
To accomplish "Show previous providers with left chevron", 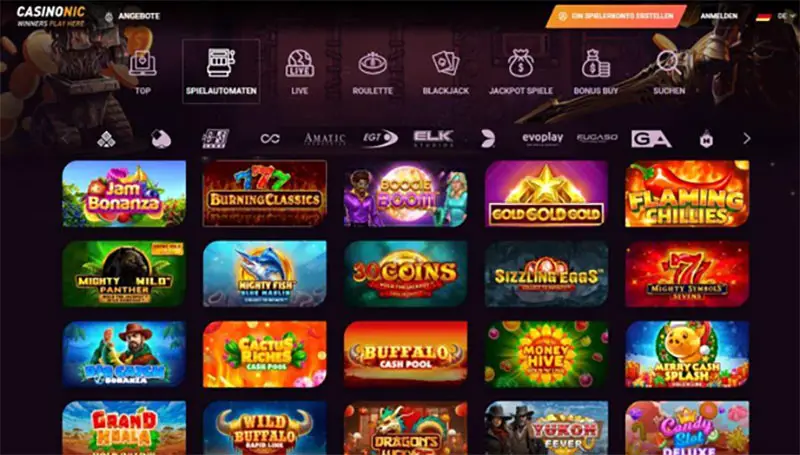I will tap(65, 139).
